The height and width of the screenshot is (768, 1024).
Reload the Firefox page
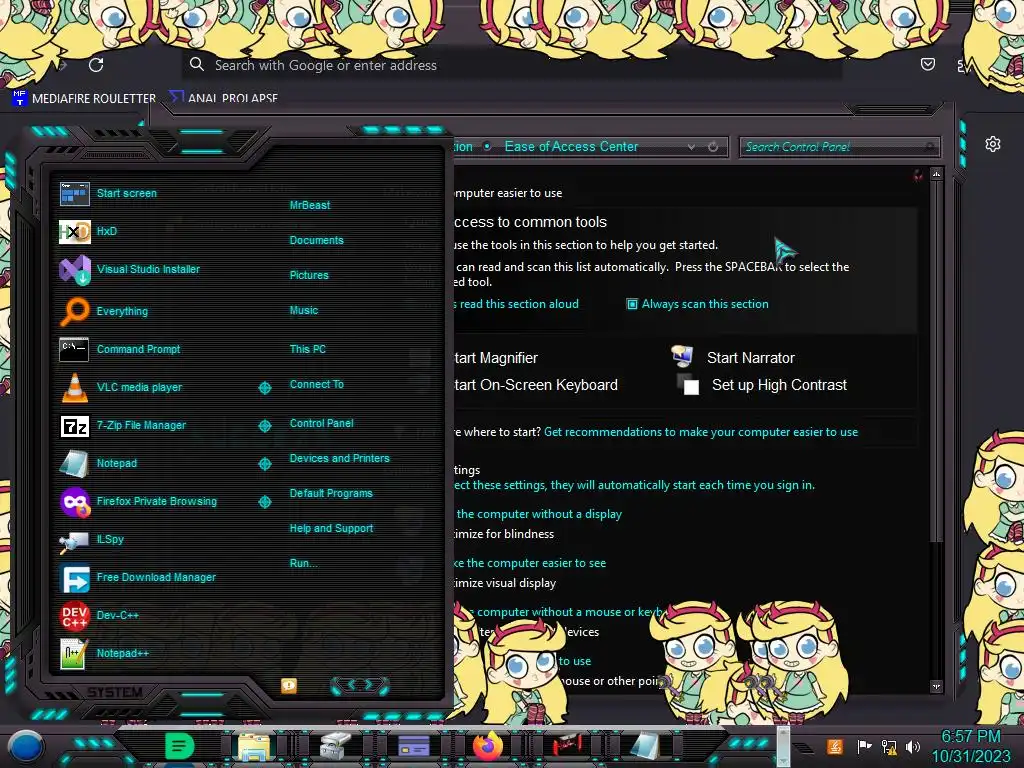[x=96, y=65]
